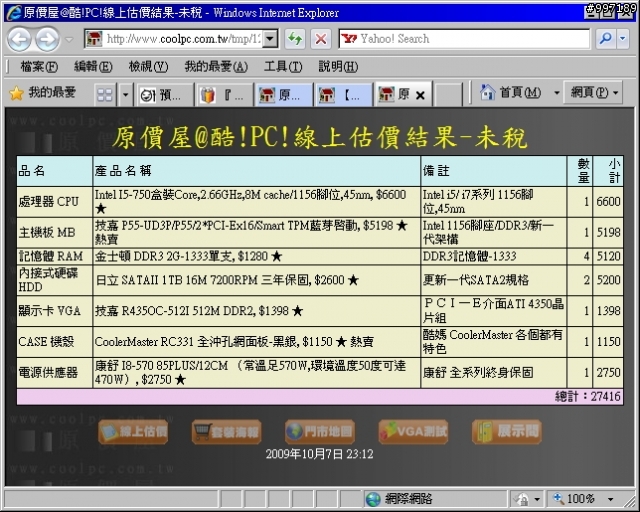Open the search provider options dropdown
The image size is (640, 512).
[622, 39]
